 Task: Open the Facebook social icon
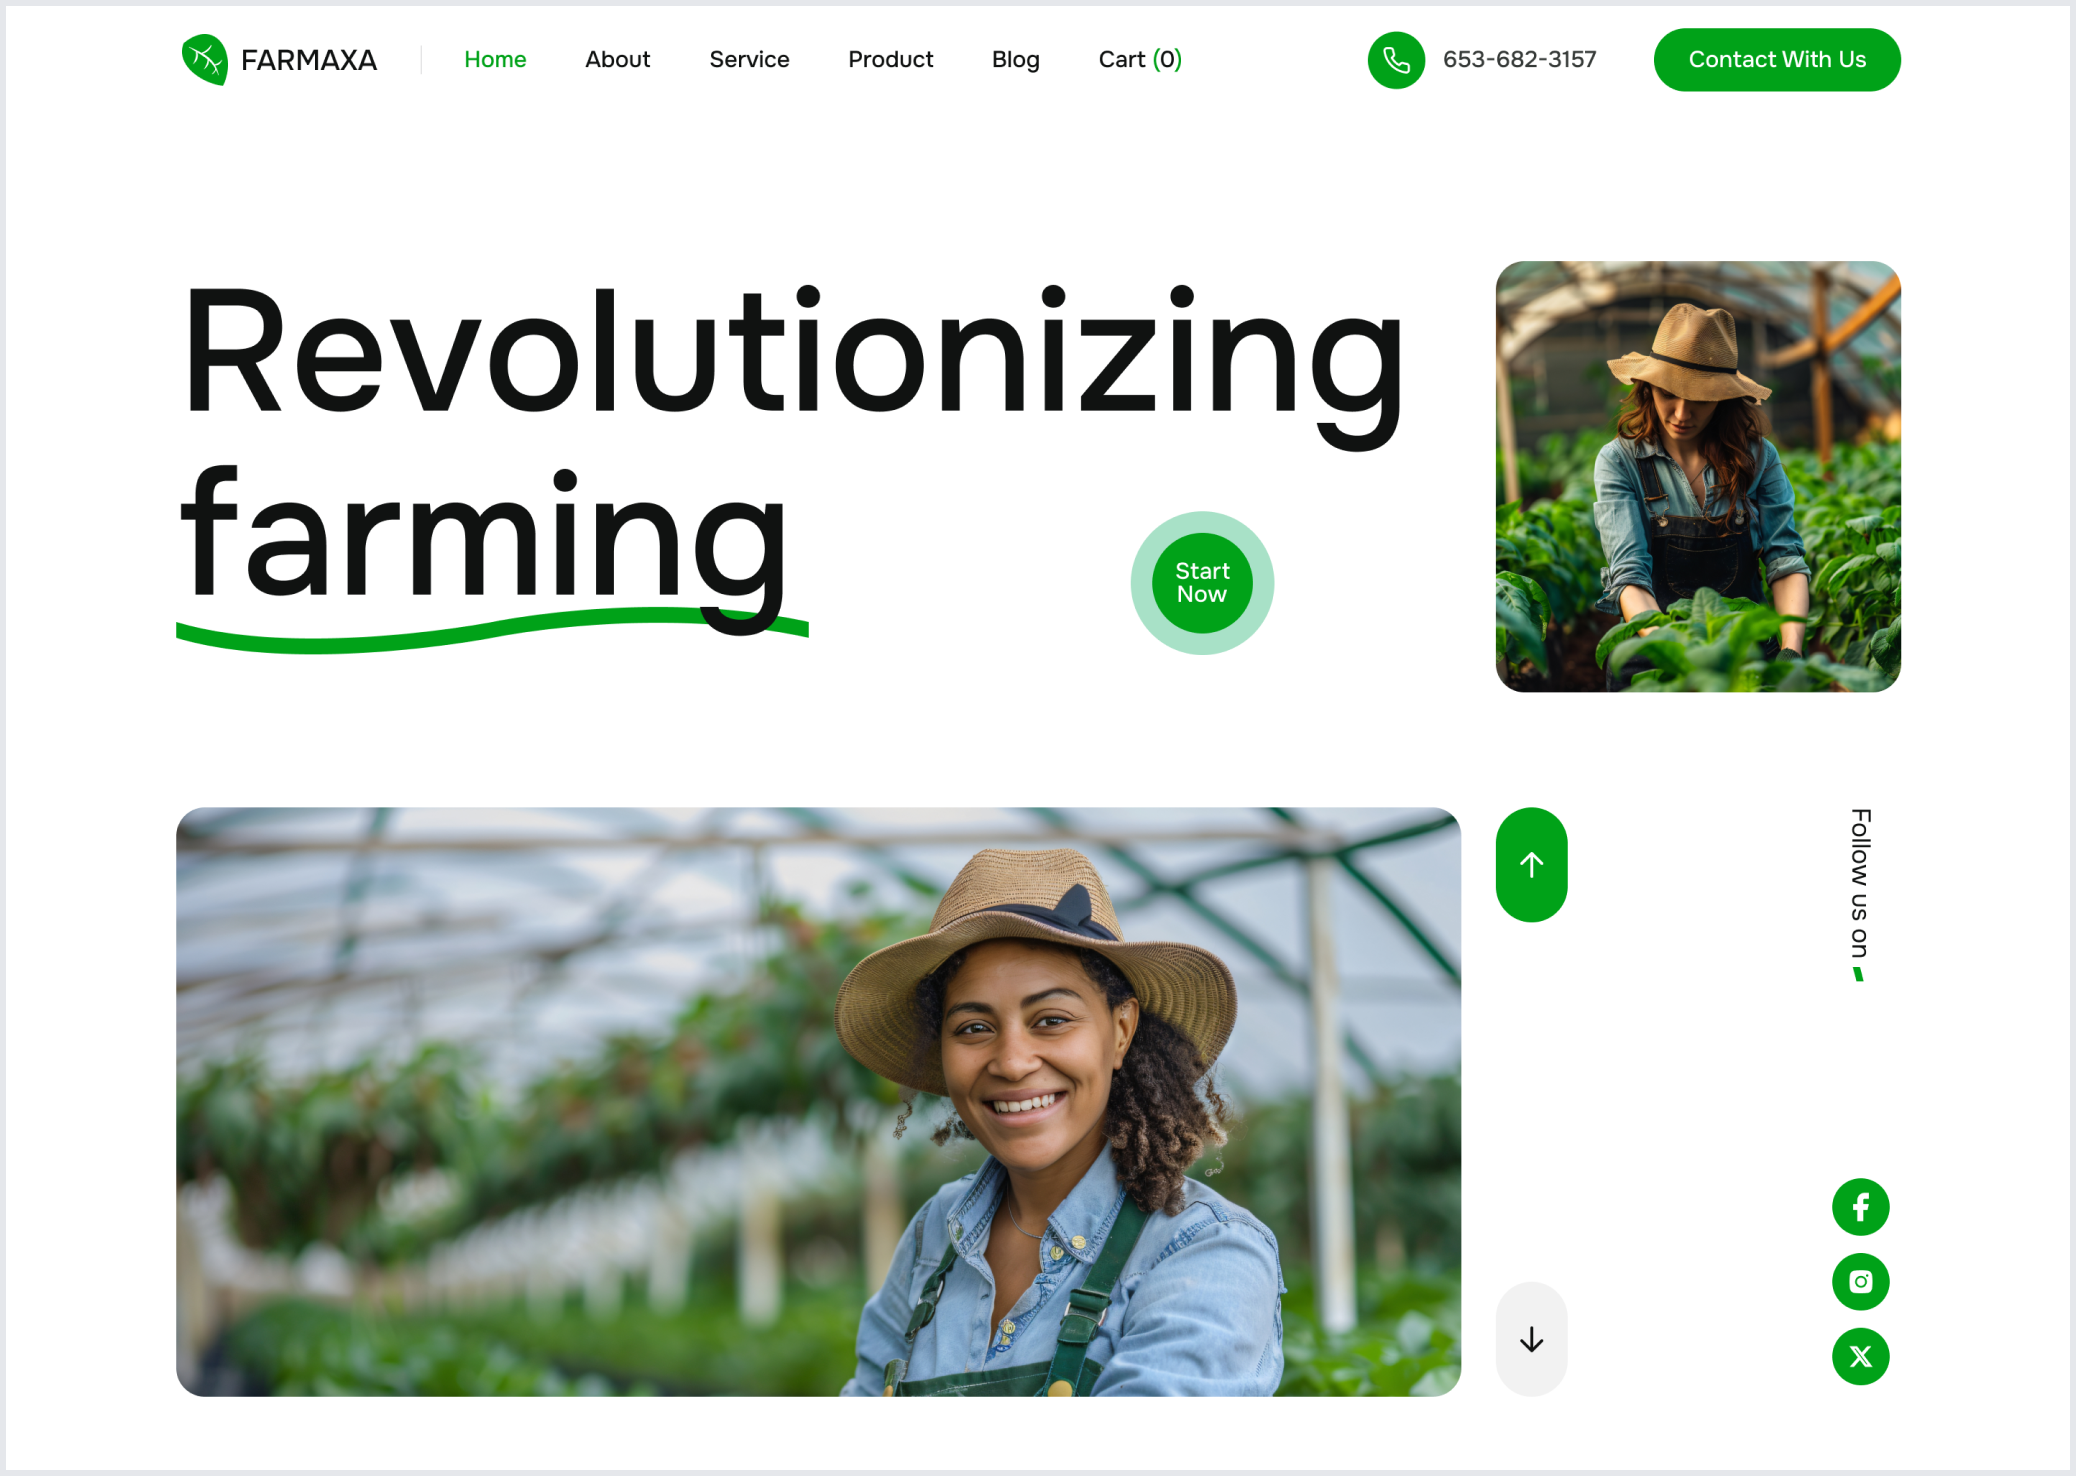1860,1207
